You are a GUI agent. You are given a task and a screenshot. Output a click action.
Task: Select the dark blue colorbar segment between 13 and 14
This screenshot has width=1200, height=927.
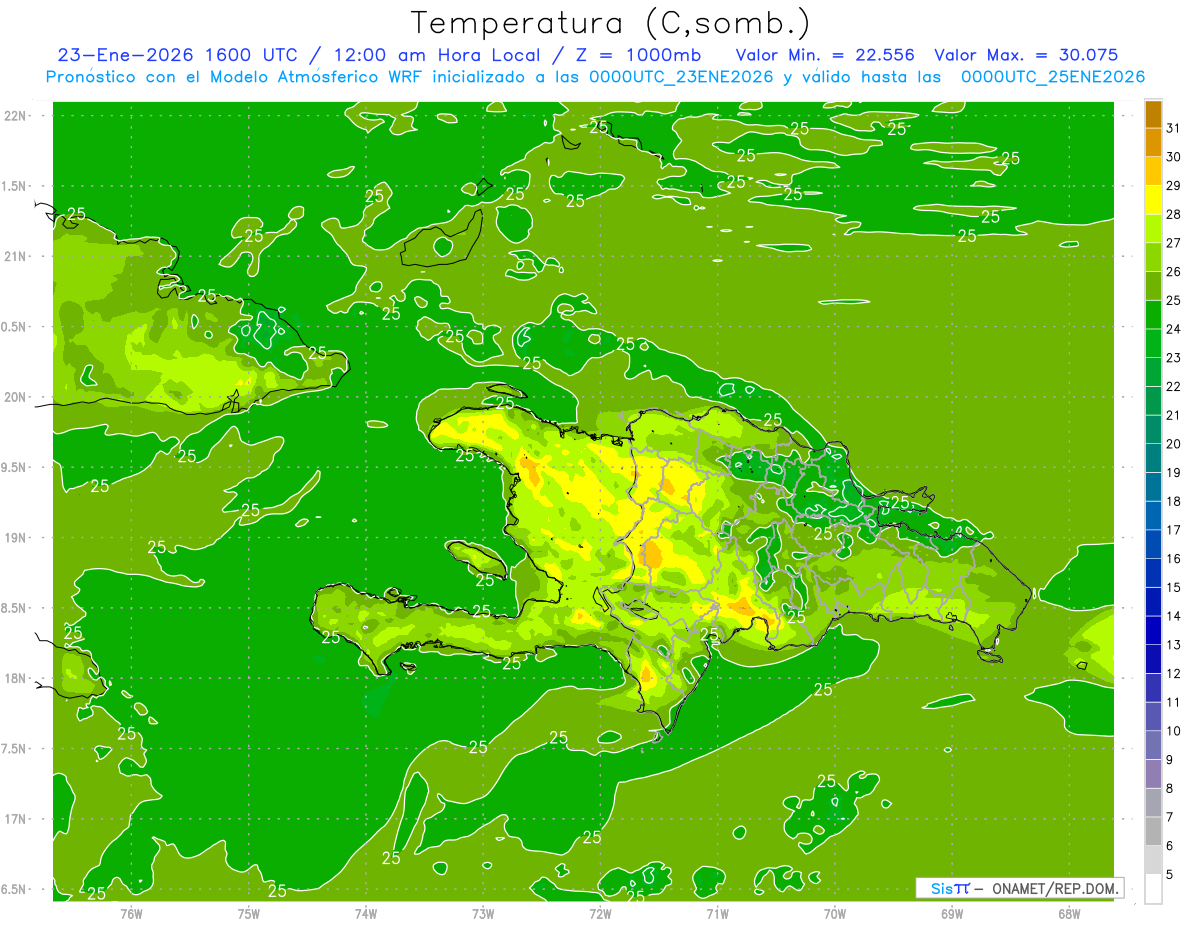pyautogui.click(x=1153, y=631)
